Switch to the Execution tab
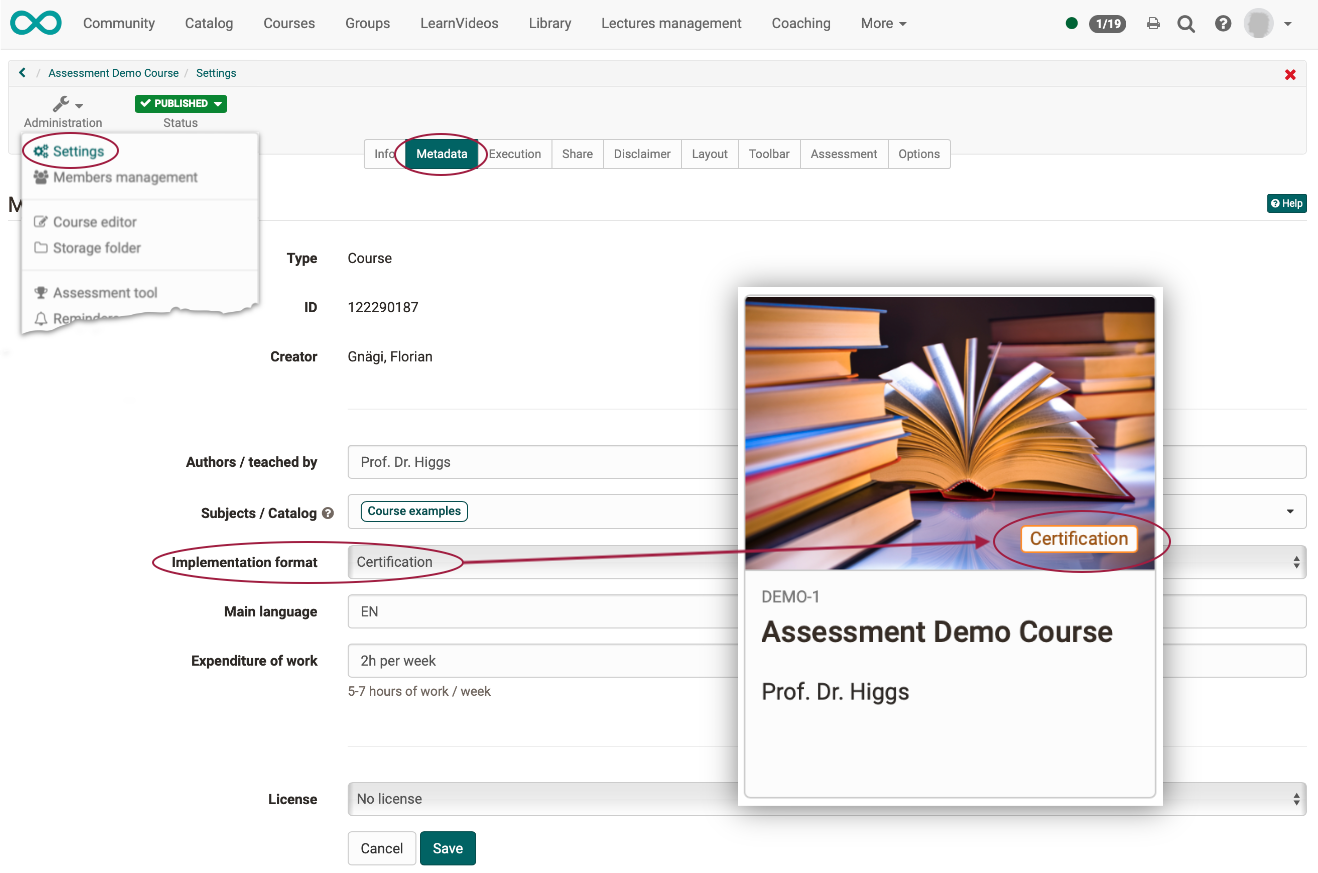Screen dimensions: 1318x873 coord(515,154)
